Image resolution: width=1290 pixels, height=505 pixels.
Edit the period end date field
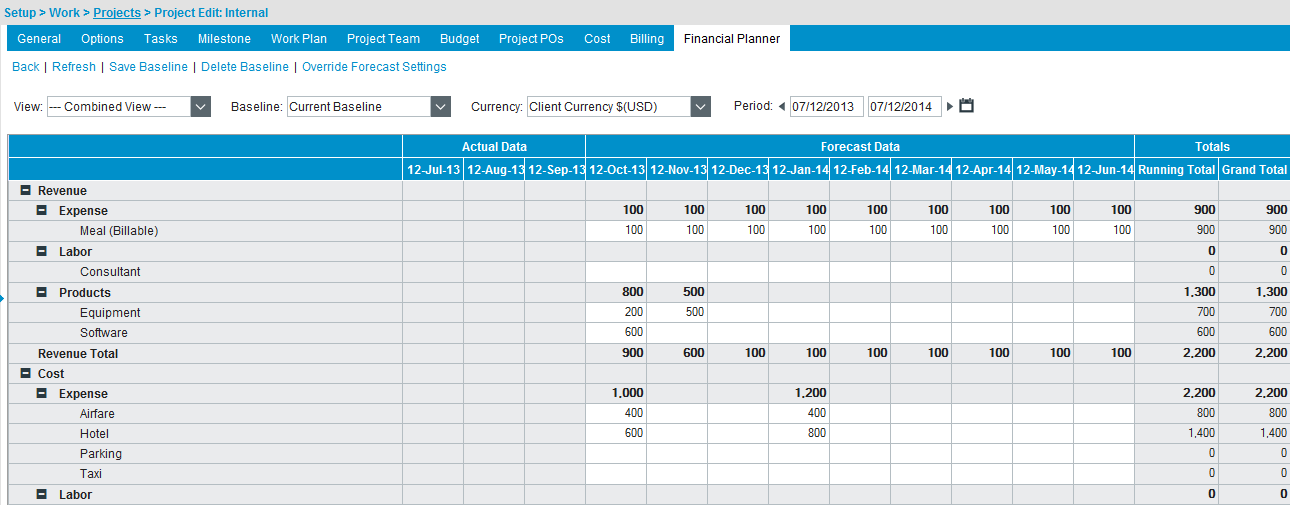pyautogui.click(x=904, y=106)
